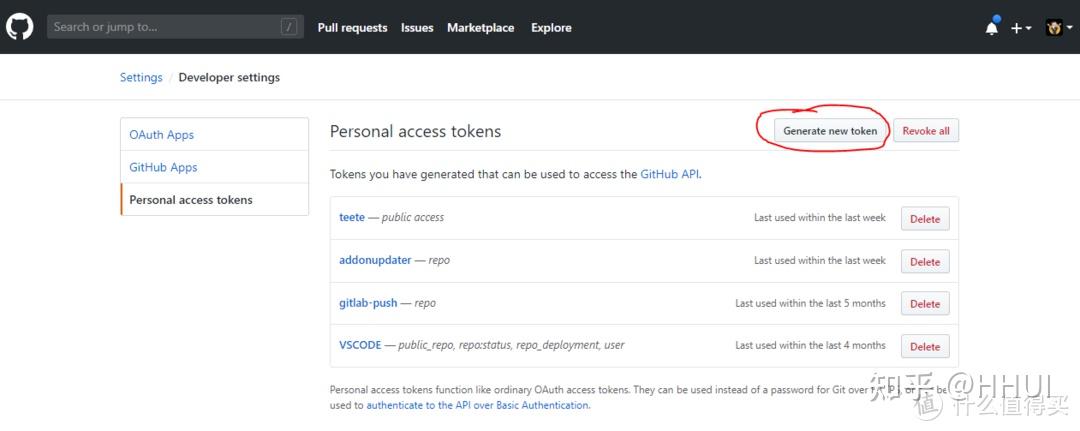Open Issues in the top navigation
This screenshot has height=431, width=1080.
tap(417, 28)
